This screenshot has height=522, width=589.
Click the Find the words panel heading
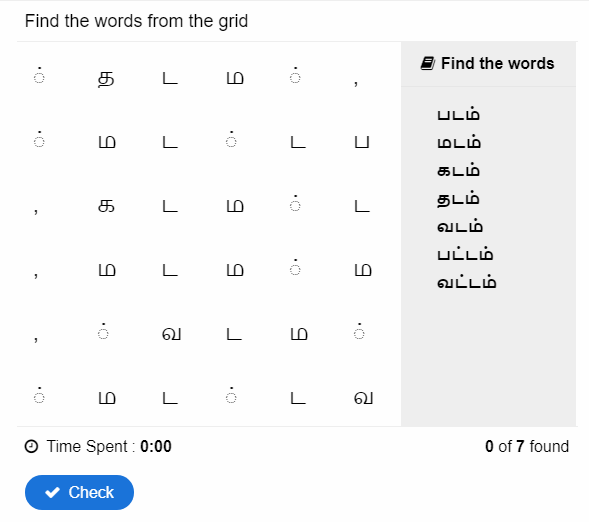coord(497,63)
